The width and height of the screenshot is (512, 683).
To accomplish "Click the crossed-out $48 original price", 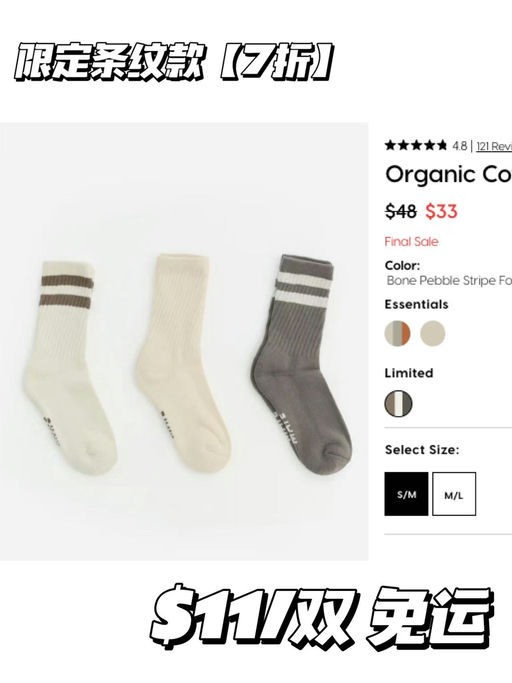I will tap(401, 211).
